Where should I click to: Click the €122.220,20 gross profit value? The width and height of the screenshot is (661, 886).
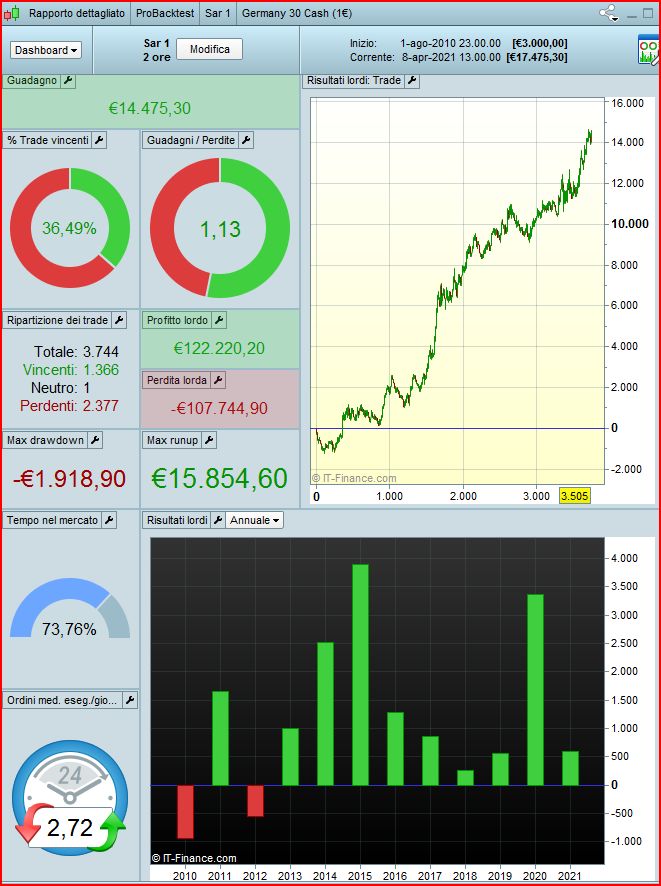tap(219, 348)
